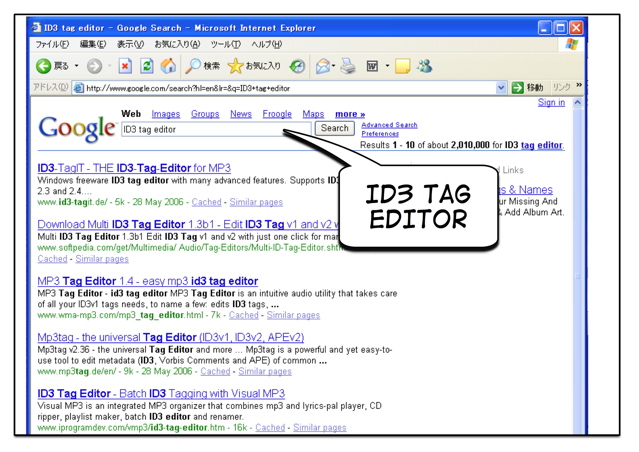Click Cached for wma-mp3.com result

tap(244, 315)
